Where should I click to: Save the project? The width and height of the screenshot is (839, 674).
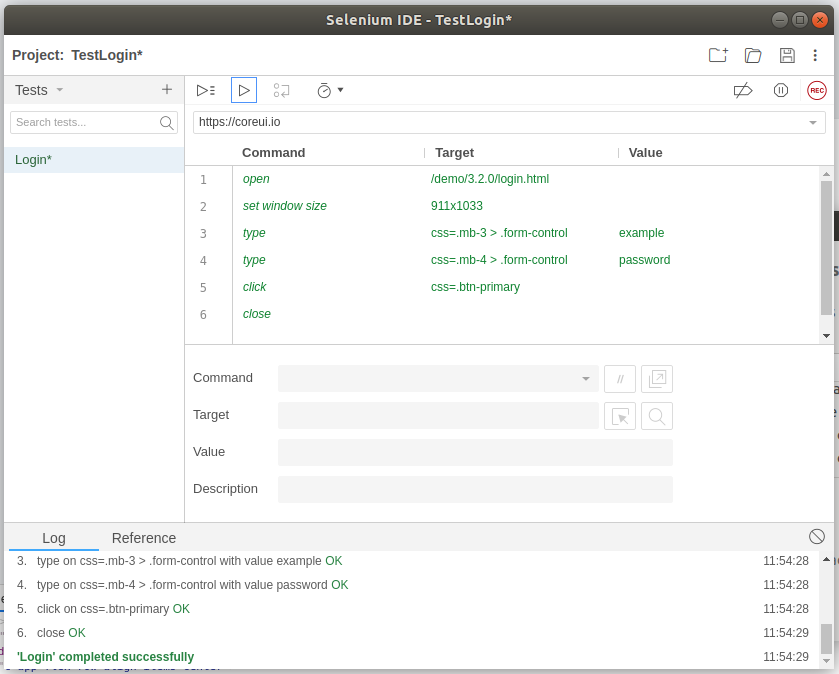coord(787,55)
